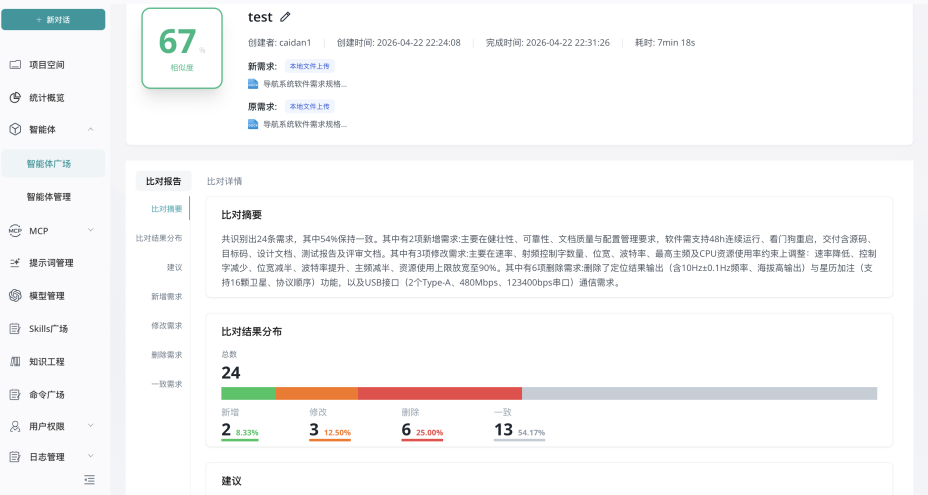Screen dimensions: 928x495
Task: Click the 命令广场 icon
Action: point(15,394)
